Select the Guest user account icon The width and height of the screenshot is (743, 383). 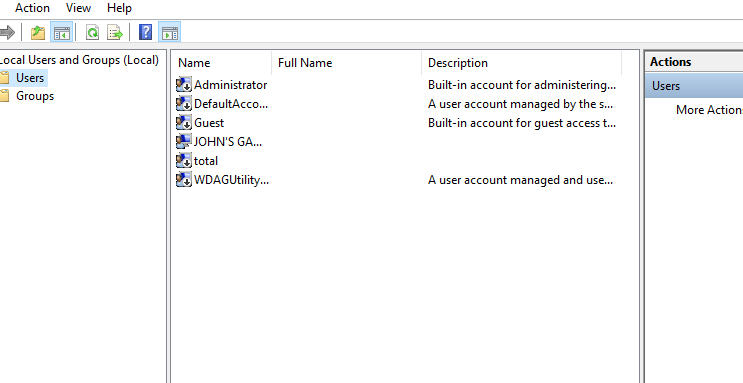click(x=184, y=123)
